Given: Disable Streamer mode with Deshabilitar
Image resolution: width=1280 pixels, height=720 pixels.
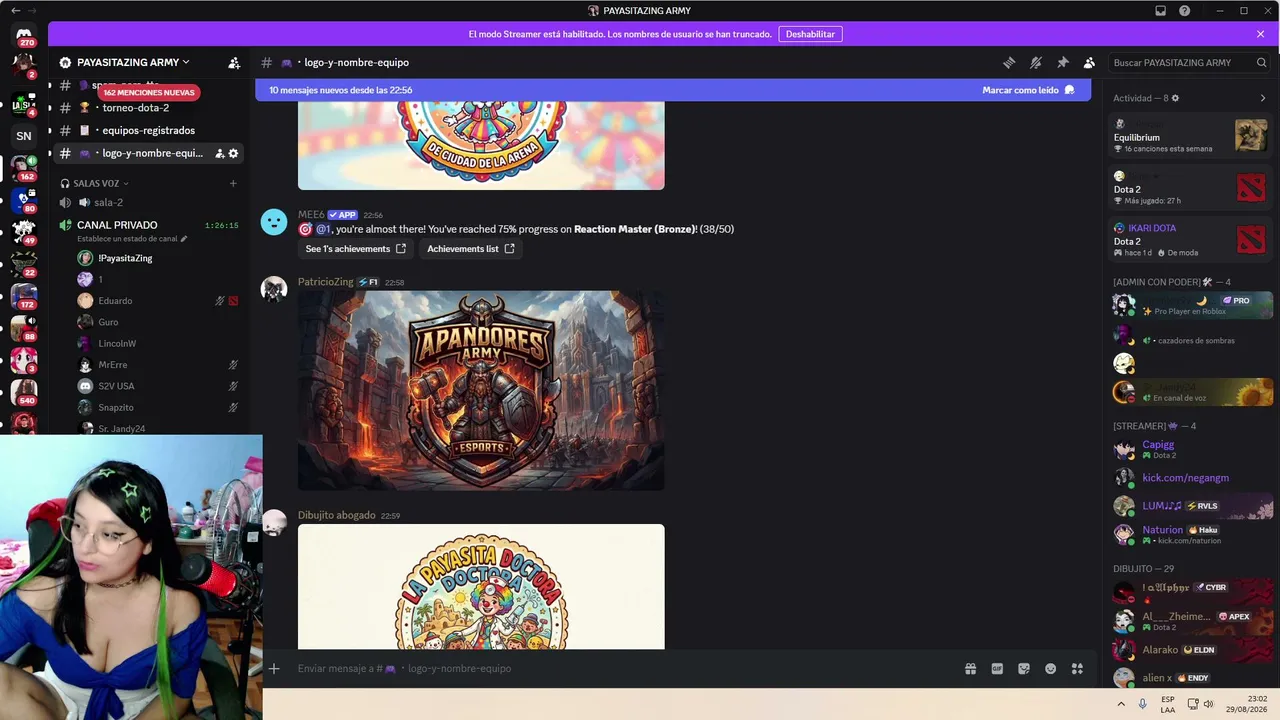Looking at the screenshot, I should click(810, 34).
